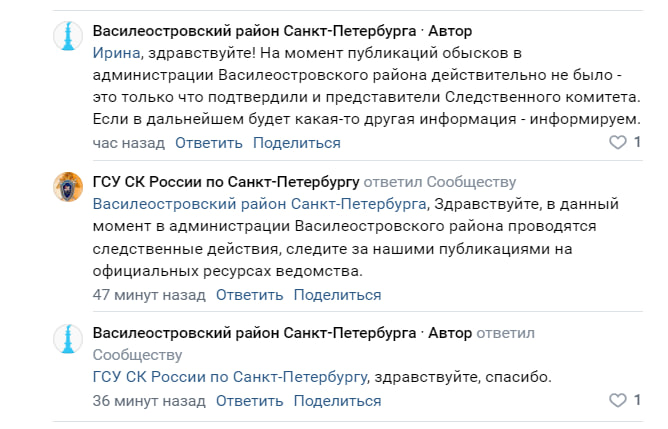Open the avatar on the topmost comment
The height and width of the screenshot is (429, 668).
tap(68, 36)
